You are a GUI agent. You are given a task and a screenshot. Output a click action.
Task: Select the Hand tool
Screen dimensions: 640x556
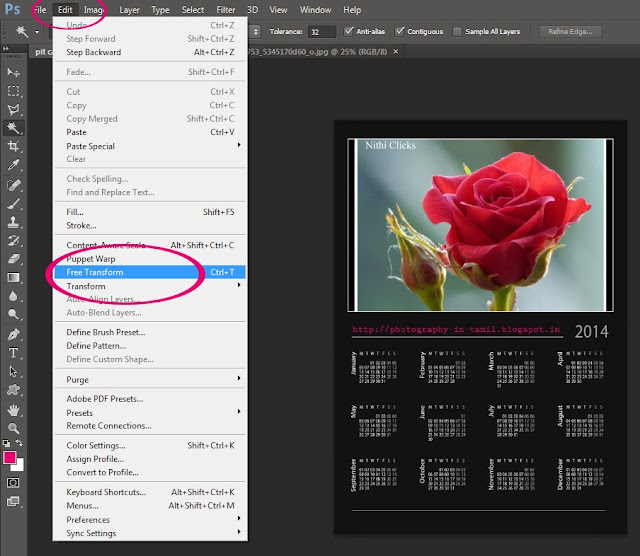click(x=13, y=410)
